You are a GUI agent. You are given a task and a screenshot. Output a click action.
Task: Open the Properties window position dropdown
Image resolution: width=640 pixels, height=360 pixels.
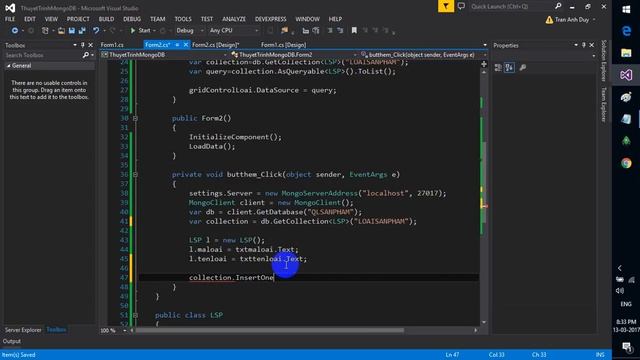click(576, 45)
